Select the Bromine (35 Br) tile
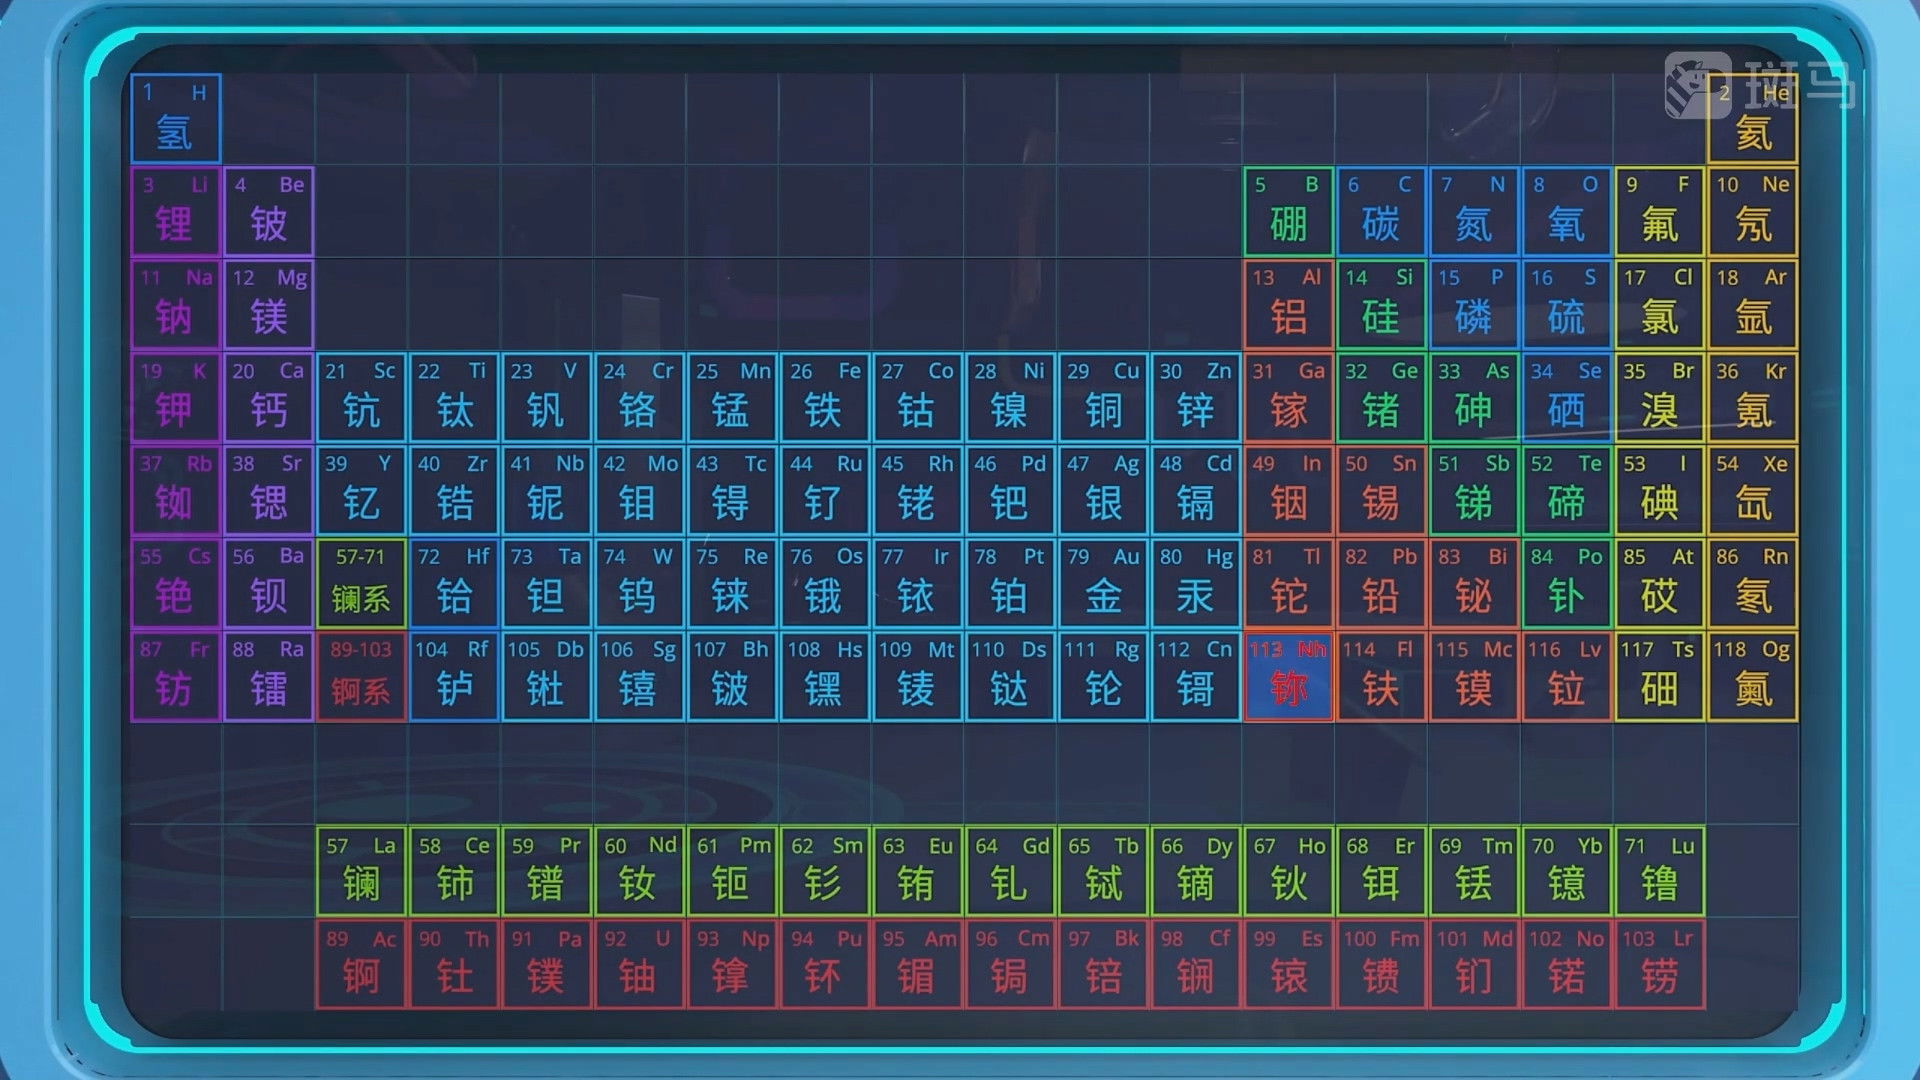The width and height of the screenshot is (1920, 1080). coord(1660,397)
